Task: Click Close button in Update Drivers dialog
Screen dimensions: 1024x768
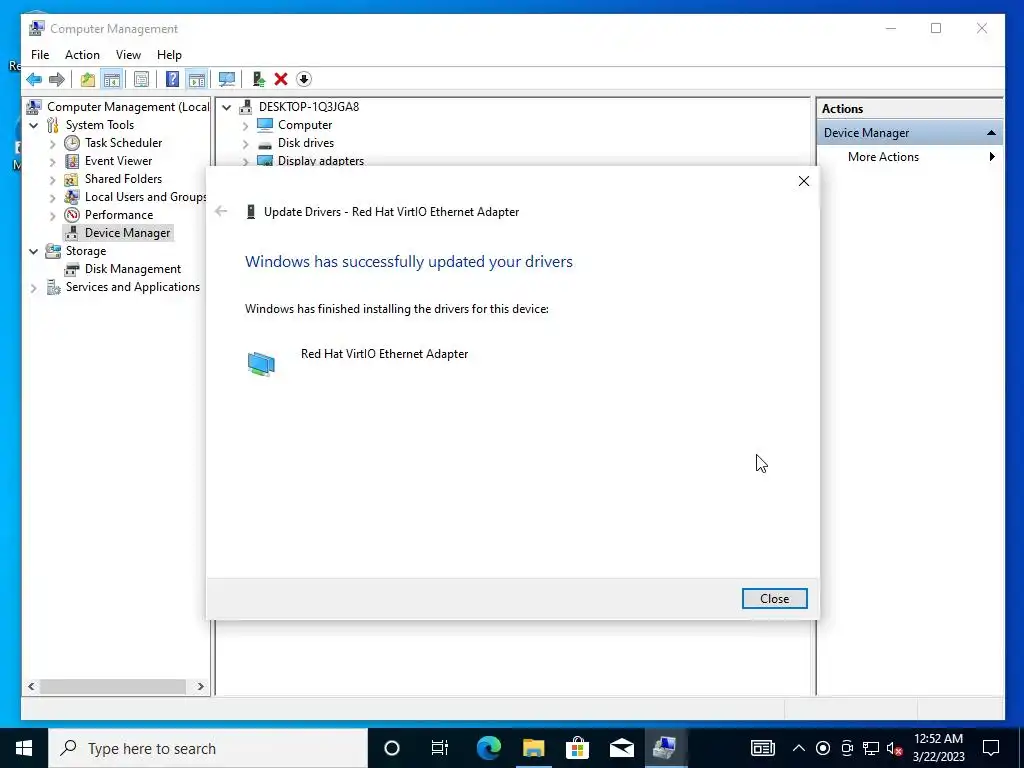Action: point(775,599)
